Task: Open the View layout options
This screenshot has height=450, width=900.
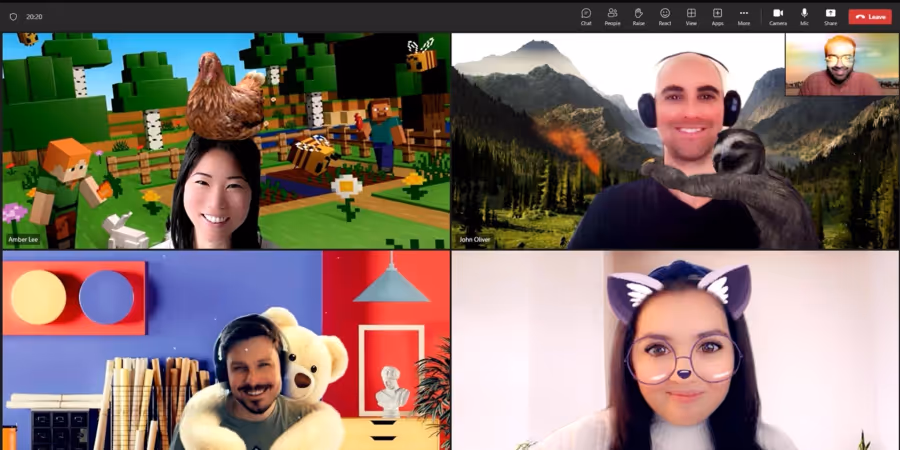Action: pyautogui.click(x=691, y=17)
